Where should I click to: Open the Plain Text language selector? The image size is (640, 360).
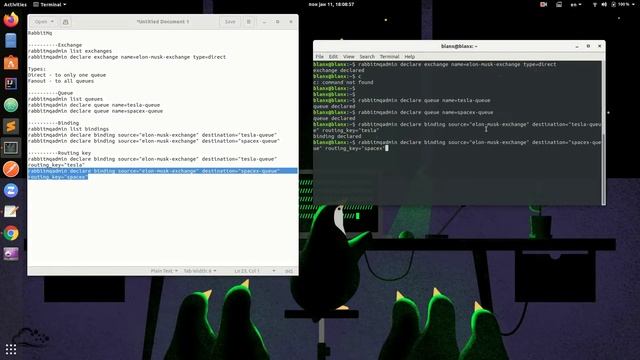[x=164, y=271]
